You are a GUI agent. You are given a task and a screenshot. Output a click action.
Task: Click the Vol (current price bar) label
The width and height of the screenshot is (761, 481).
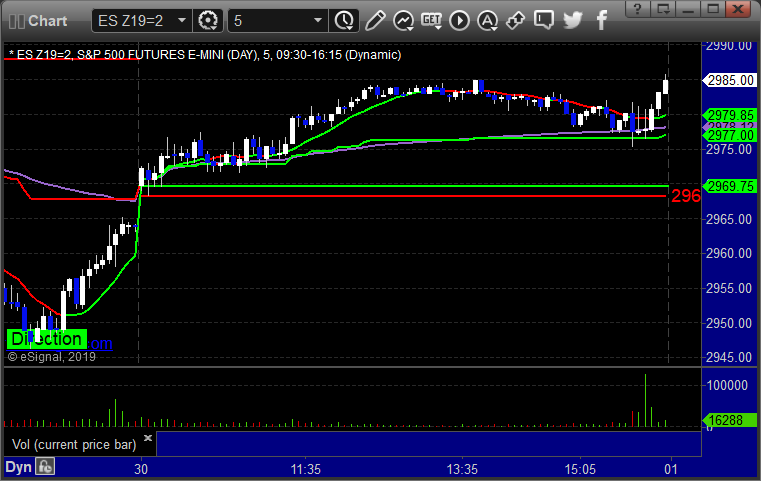(x=74, y=445)
